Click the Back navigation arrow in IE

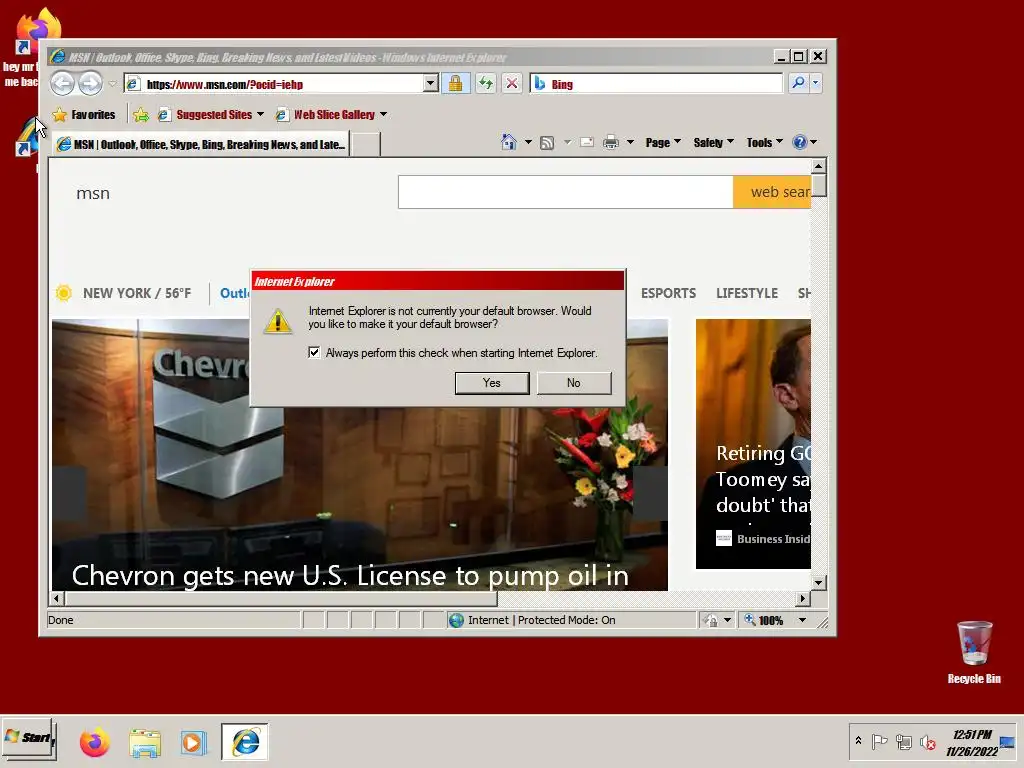pyautogui.click(x=63, y=84)
